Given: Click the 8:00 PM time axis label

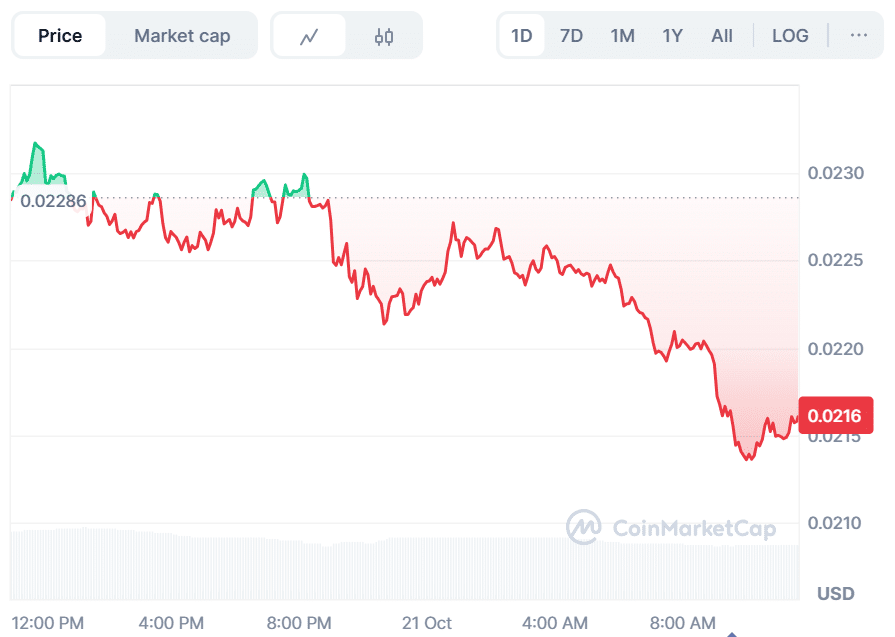Looking at the screenshot, I should [x=300, y=623].
